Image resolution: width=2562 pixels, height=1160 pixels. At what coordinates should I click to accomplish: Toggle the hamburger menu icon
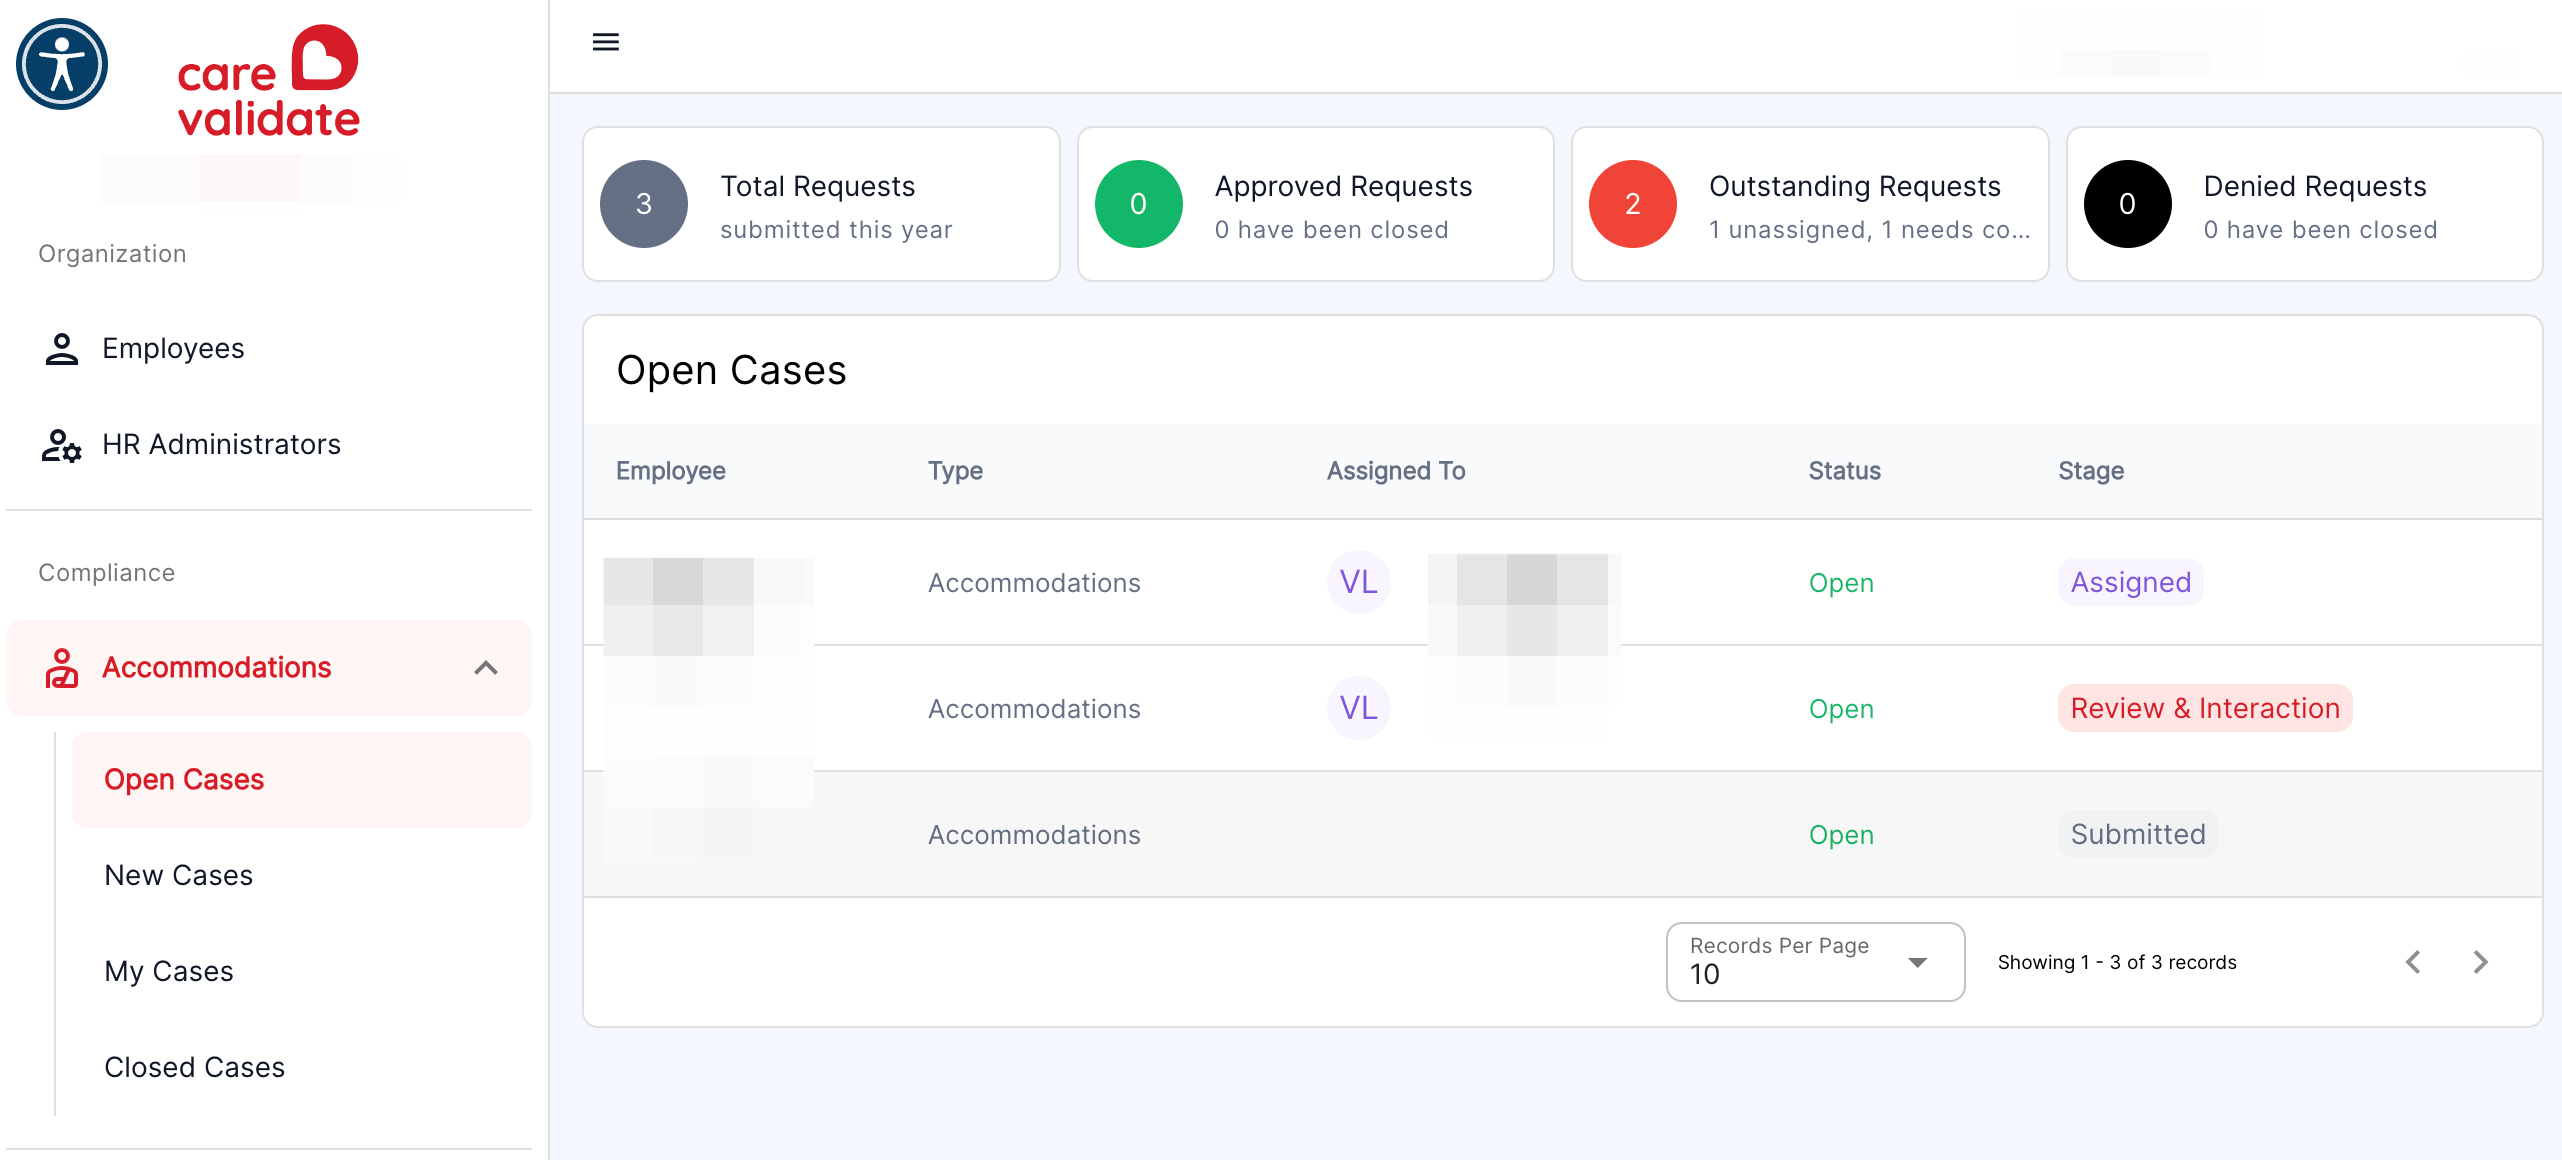[x=606, y=42]
